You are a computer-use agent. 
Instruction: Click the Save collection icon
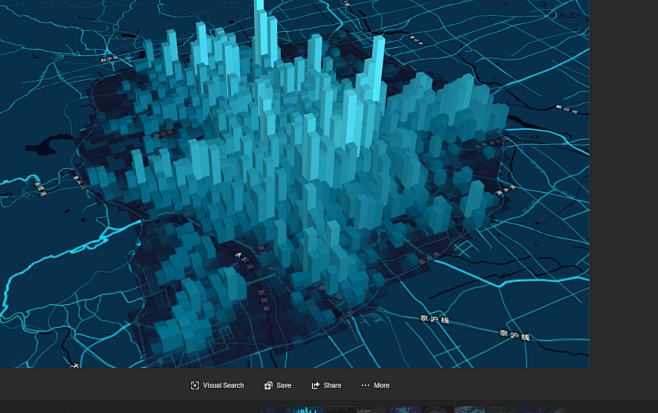[x=268, y=385]
